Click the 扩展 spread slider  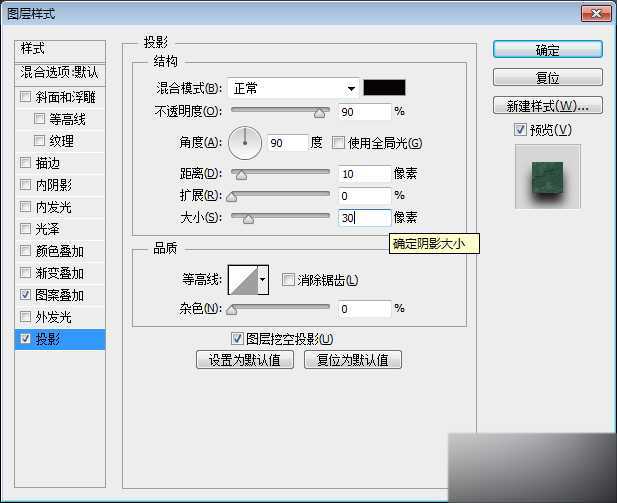[x=280, y=194]
